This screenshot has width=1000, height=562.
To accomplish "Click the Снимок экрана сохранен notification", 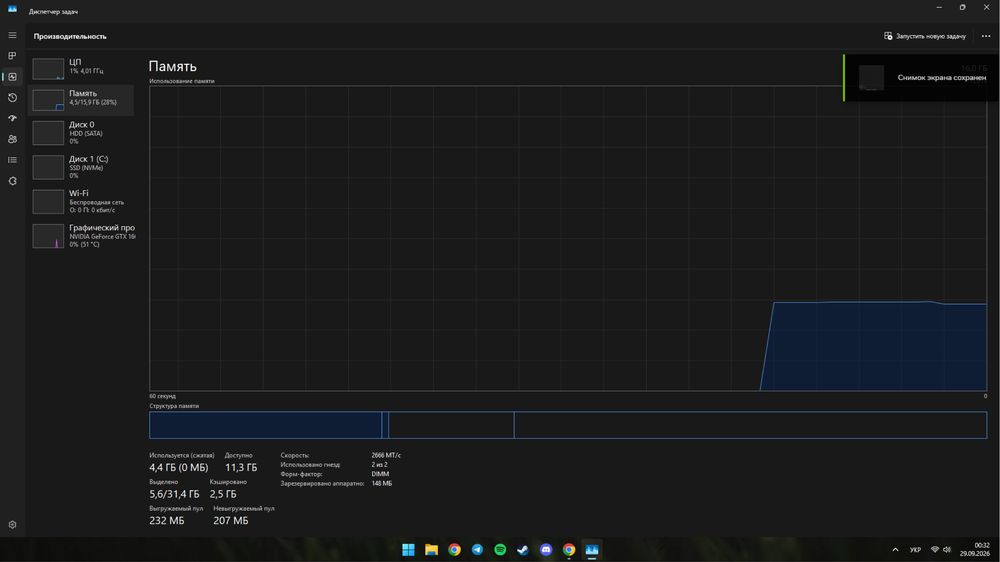I will [921, 77].
